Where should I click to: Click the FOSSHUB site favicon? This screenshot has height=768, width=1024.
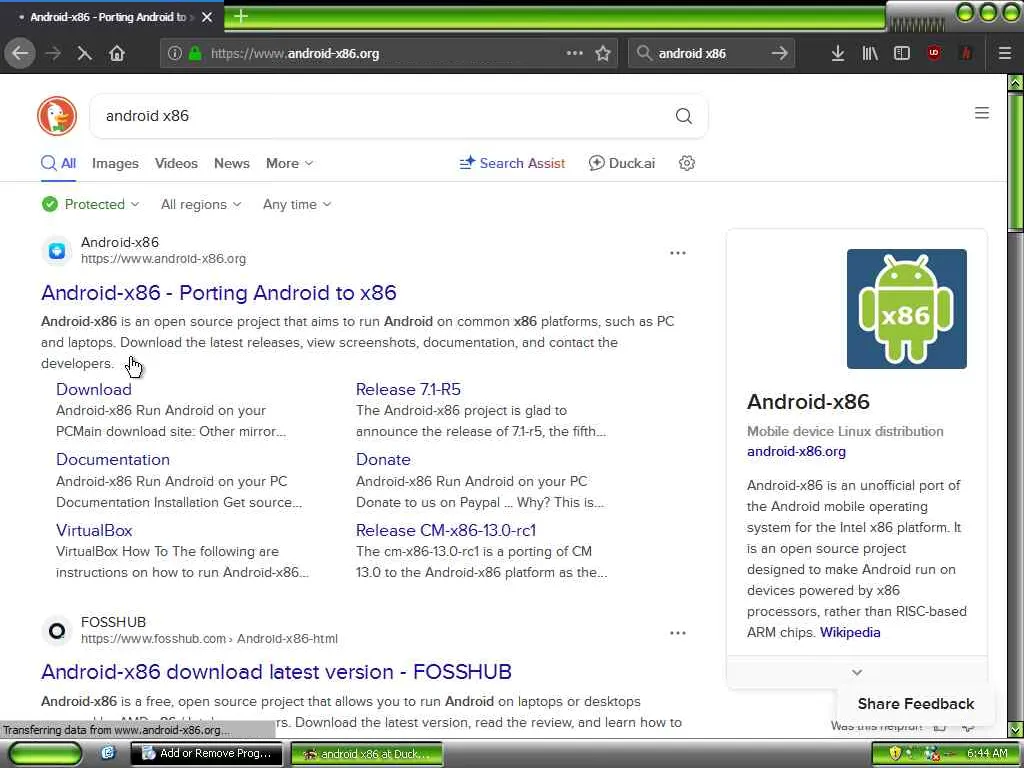click(57, 631)
